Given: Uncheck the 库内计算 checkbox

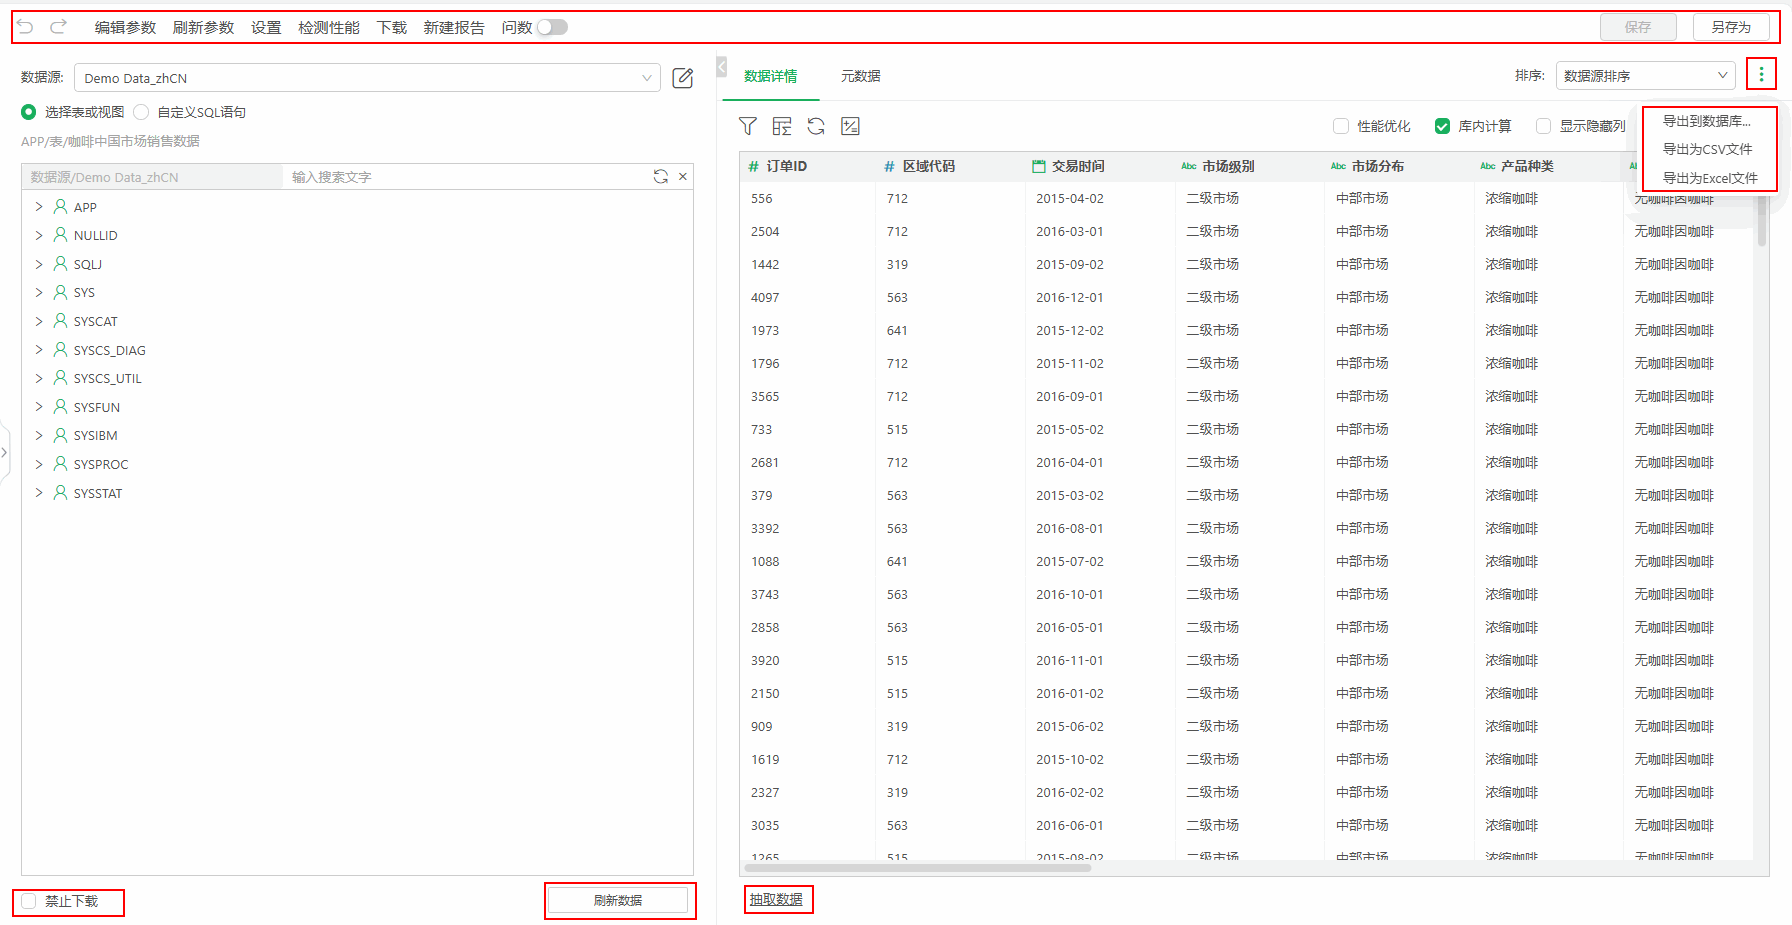Looking at the screenshot, I should (x=1442, y=126).
